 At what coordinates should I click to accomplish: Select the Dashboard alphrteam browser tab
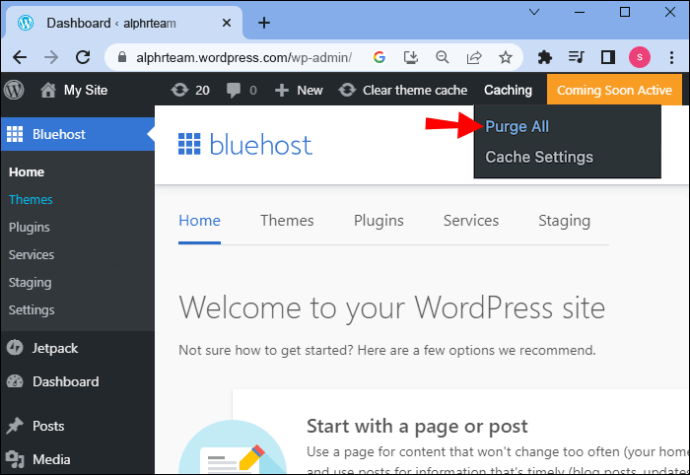coord(123,23)
